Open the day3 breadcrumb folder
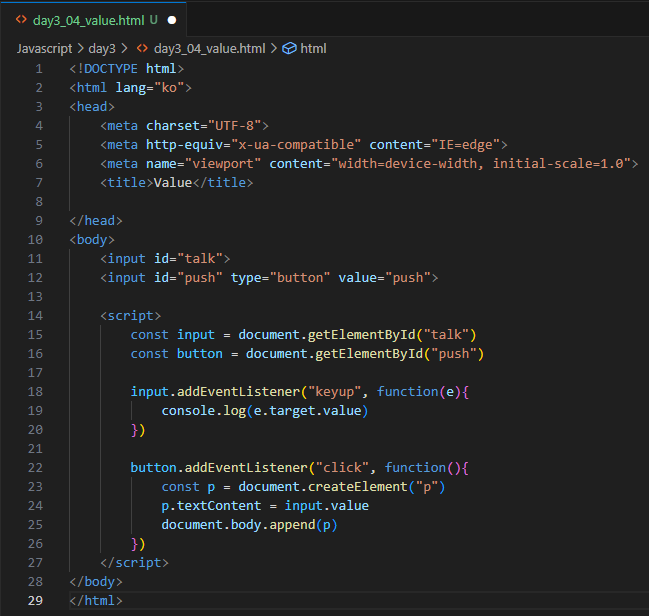Screen dimensions: 649x616 tap(102, 48)
